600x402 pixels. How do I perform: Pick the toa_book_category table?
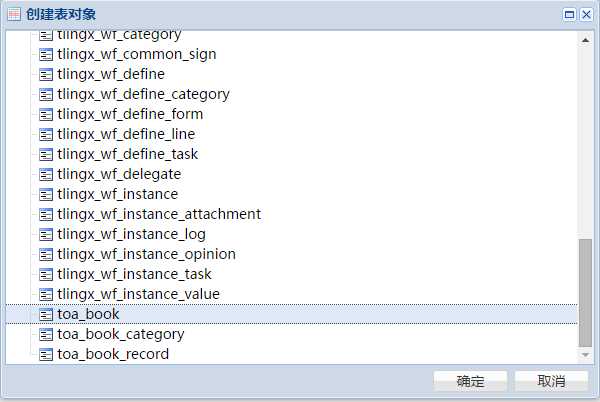pyautogui.click(x=121, y=334)
